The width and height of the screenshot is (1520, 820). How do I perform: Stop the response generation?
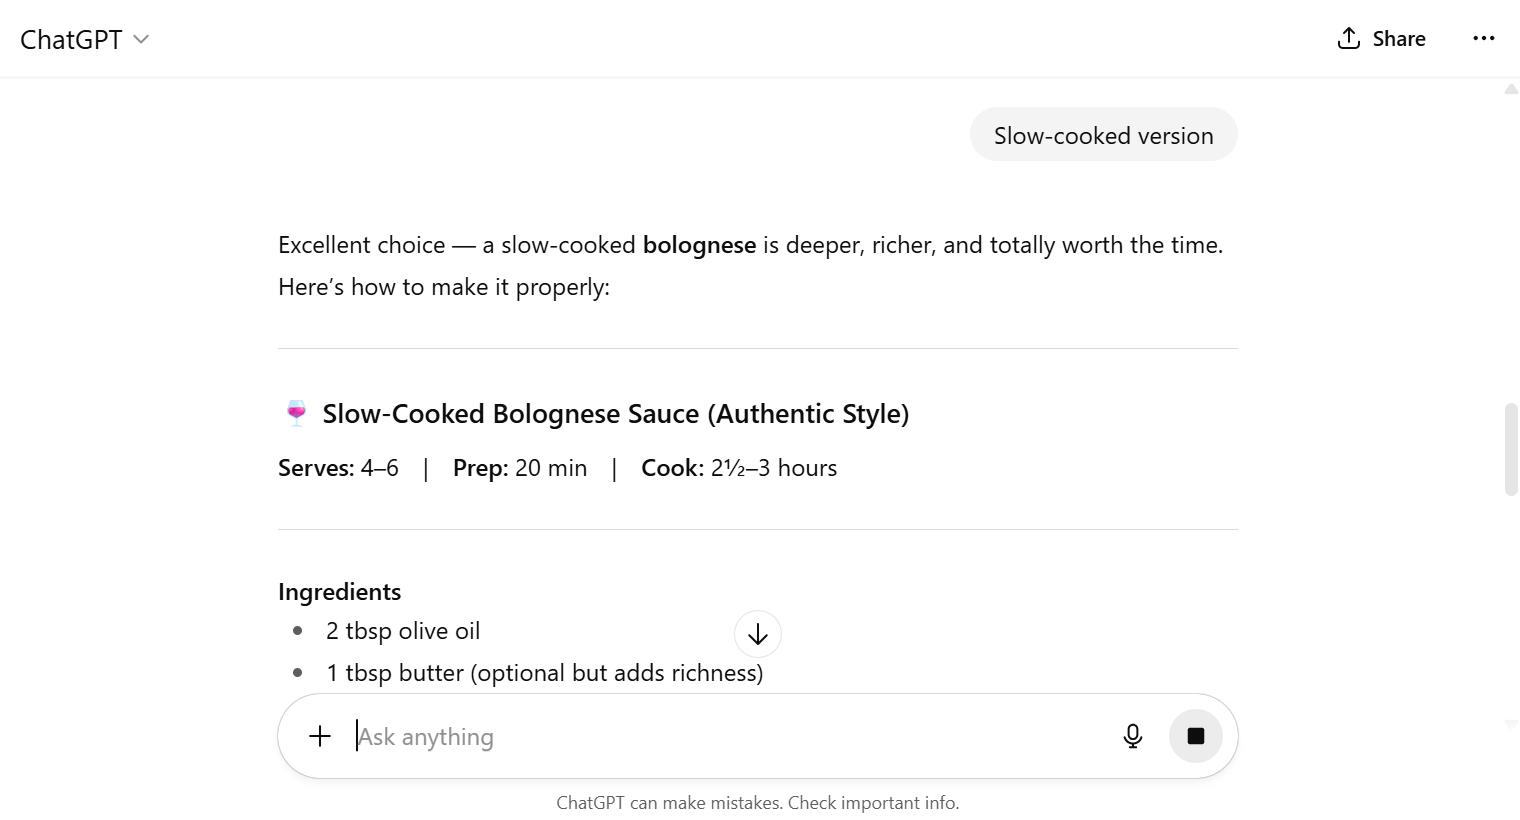coord(1196,735)
